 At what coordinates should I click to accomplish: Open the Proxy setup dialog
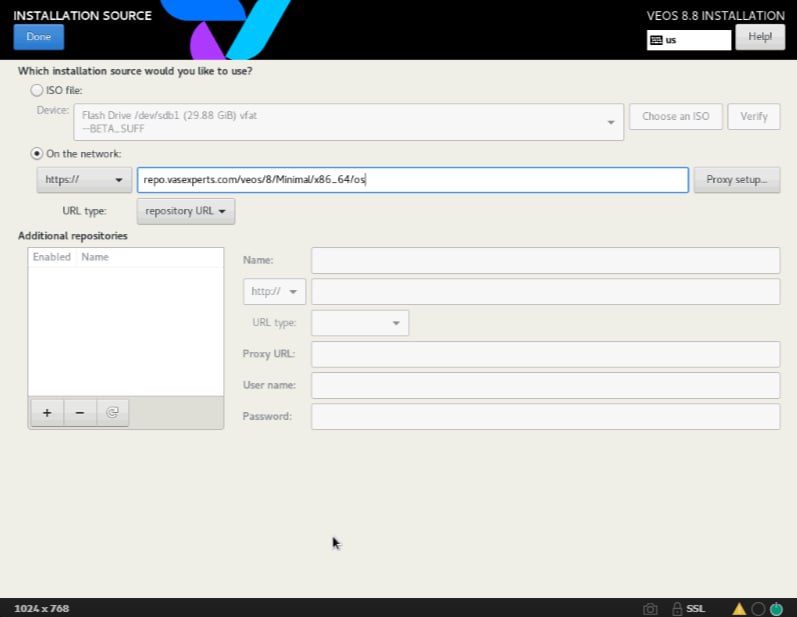[x=736, y=180]
